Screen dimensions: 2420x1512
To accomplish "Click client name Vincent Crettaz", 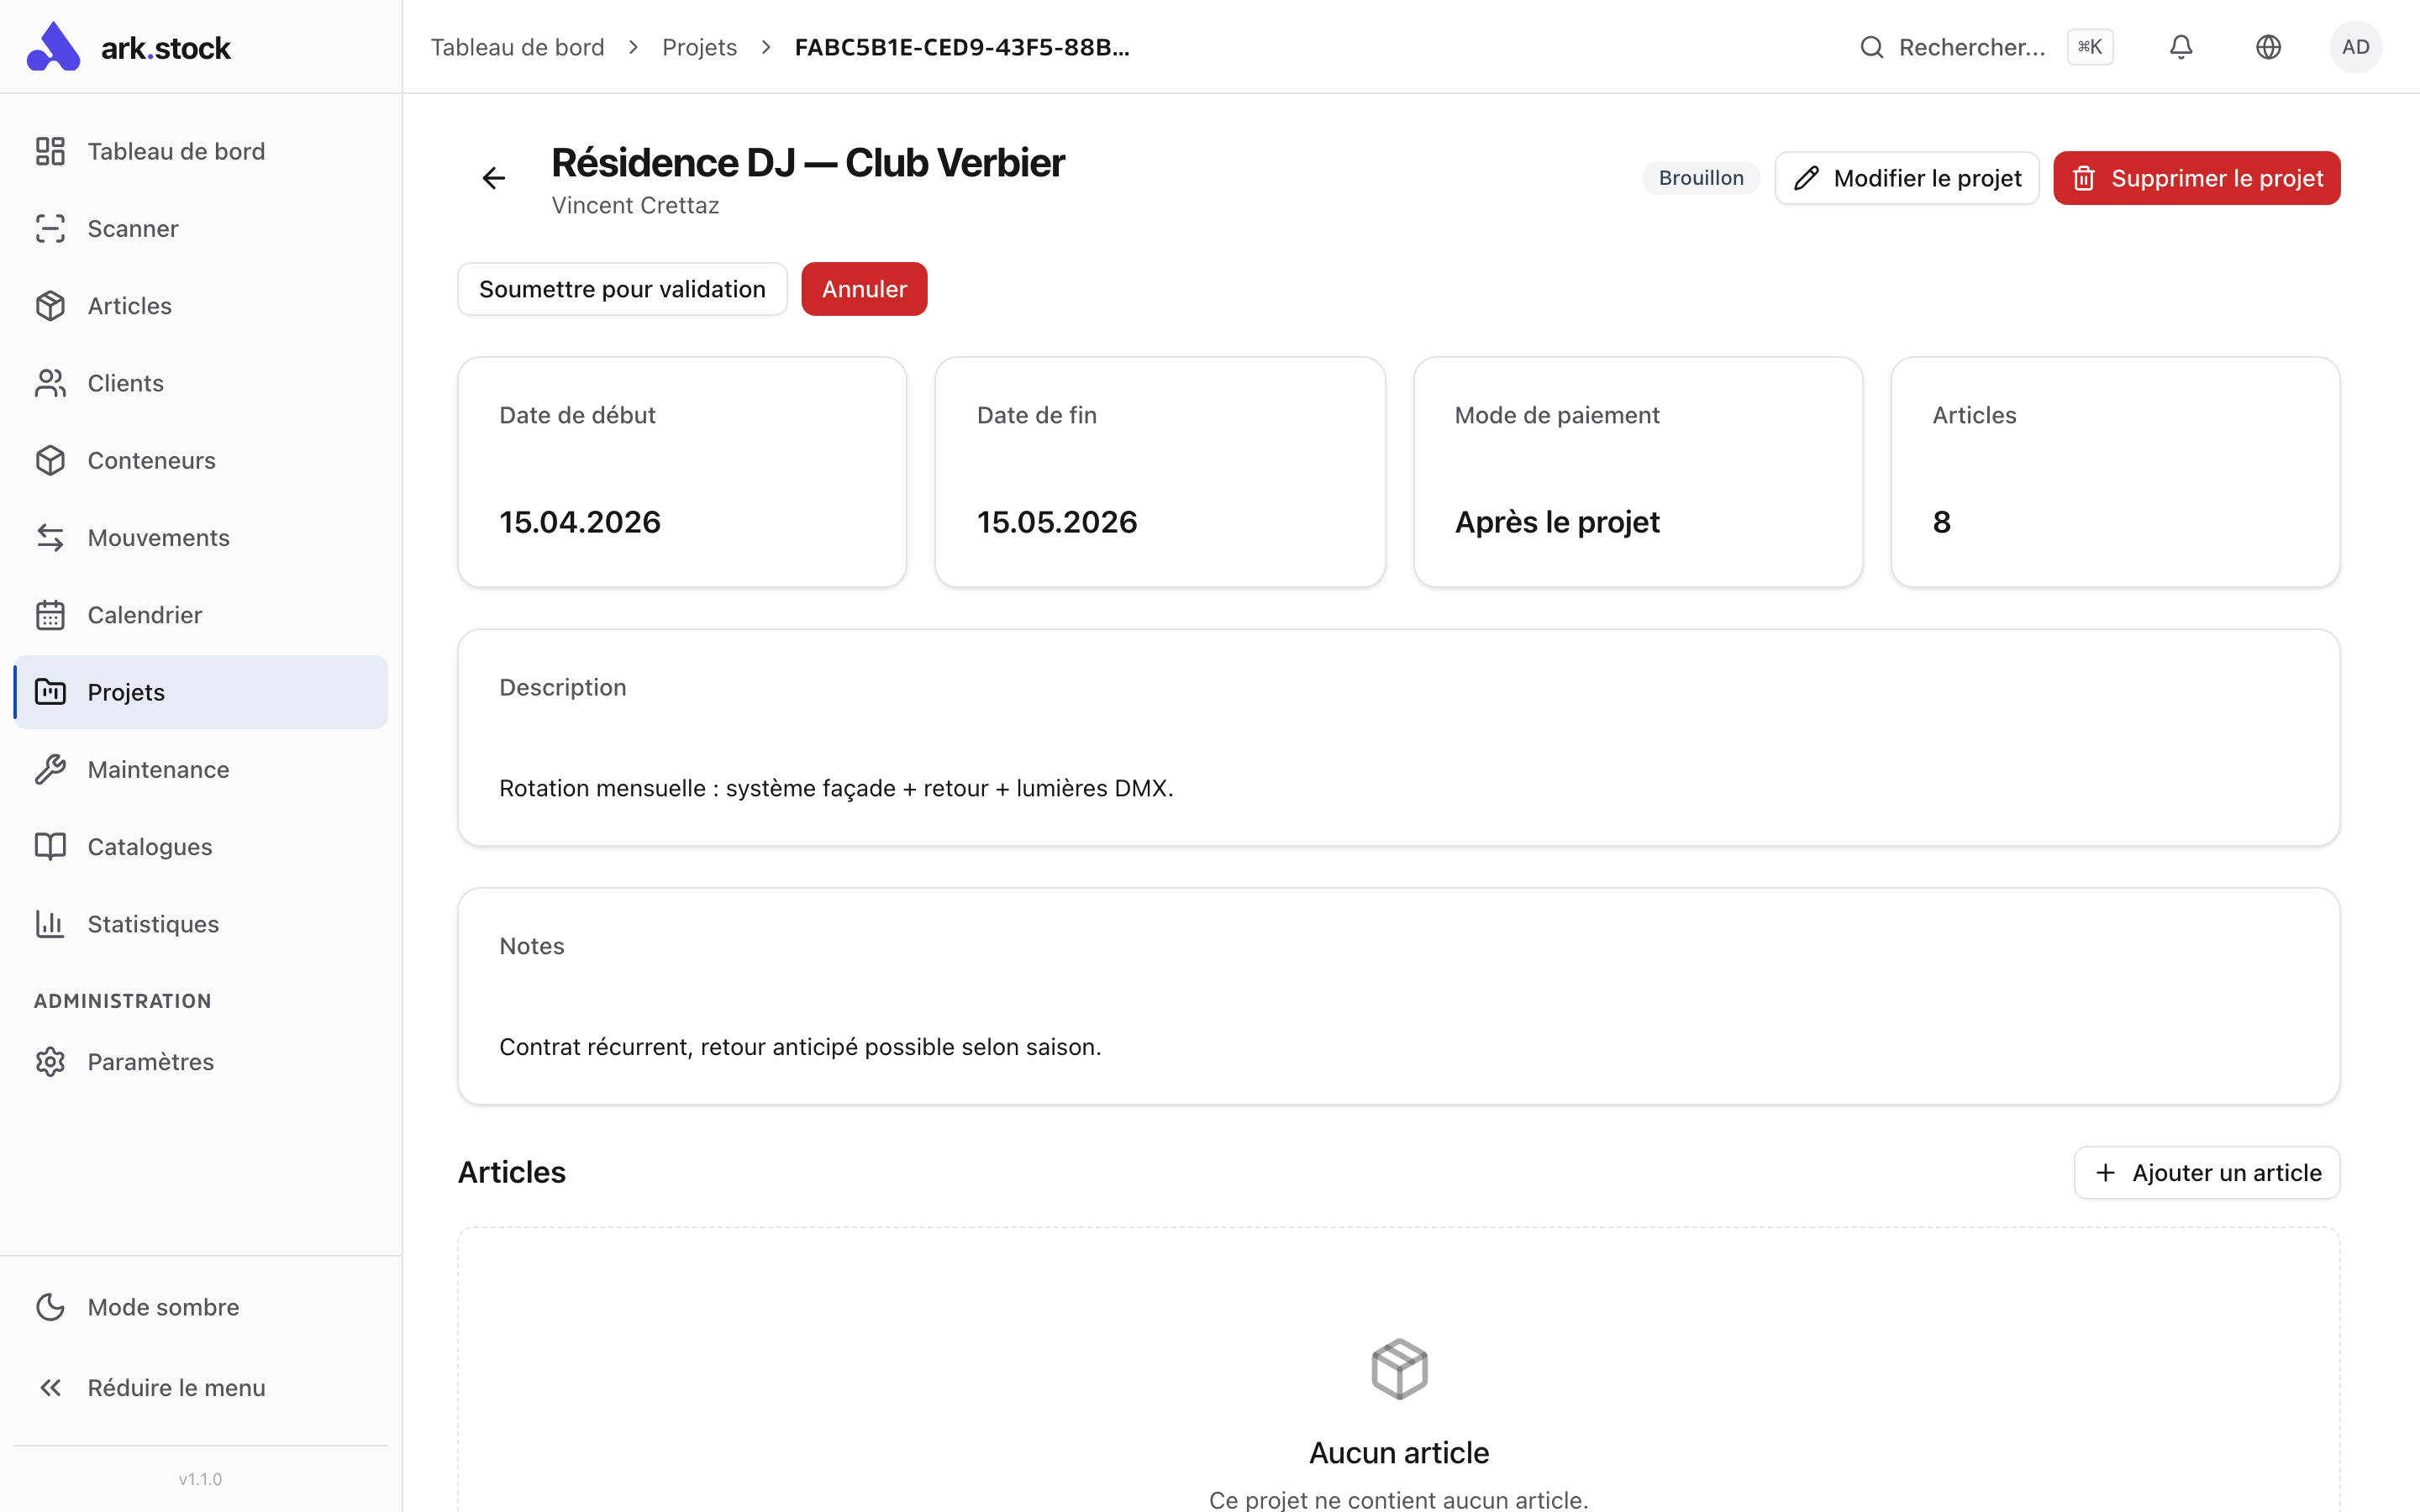I will coord(635,205).
